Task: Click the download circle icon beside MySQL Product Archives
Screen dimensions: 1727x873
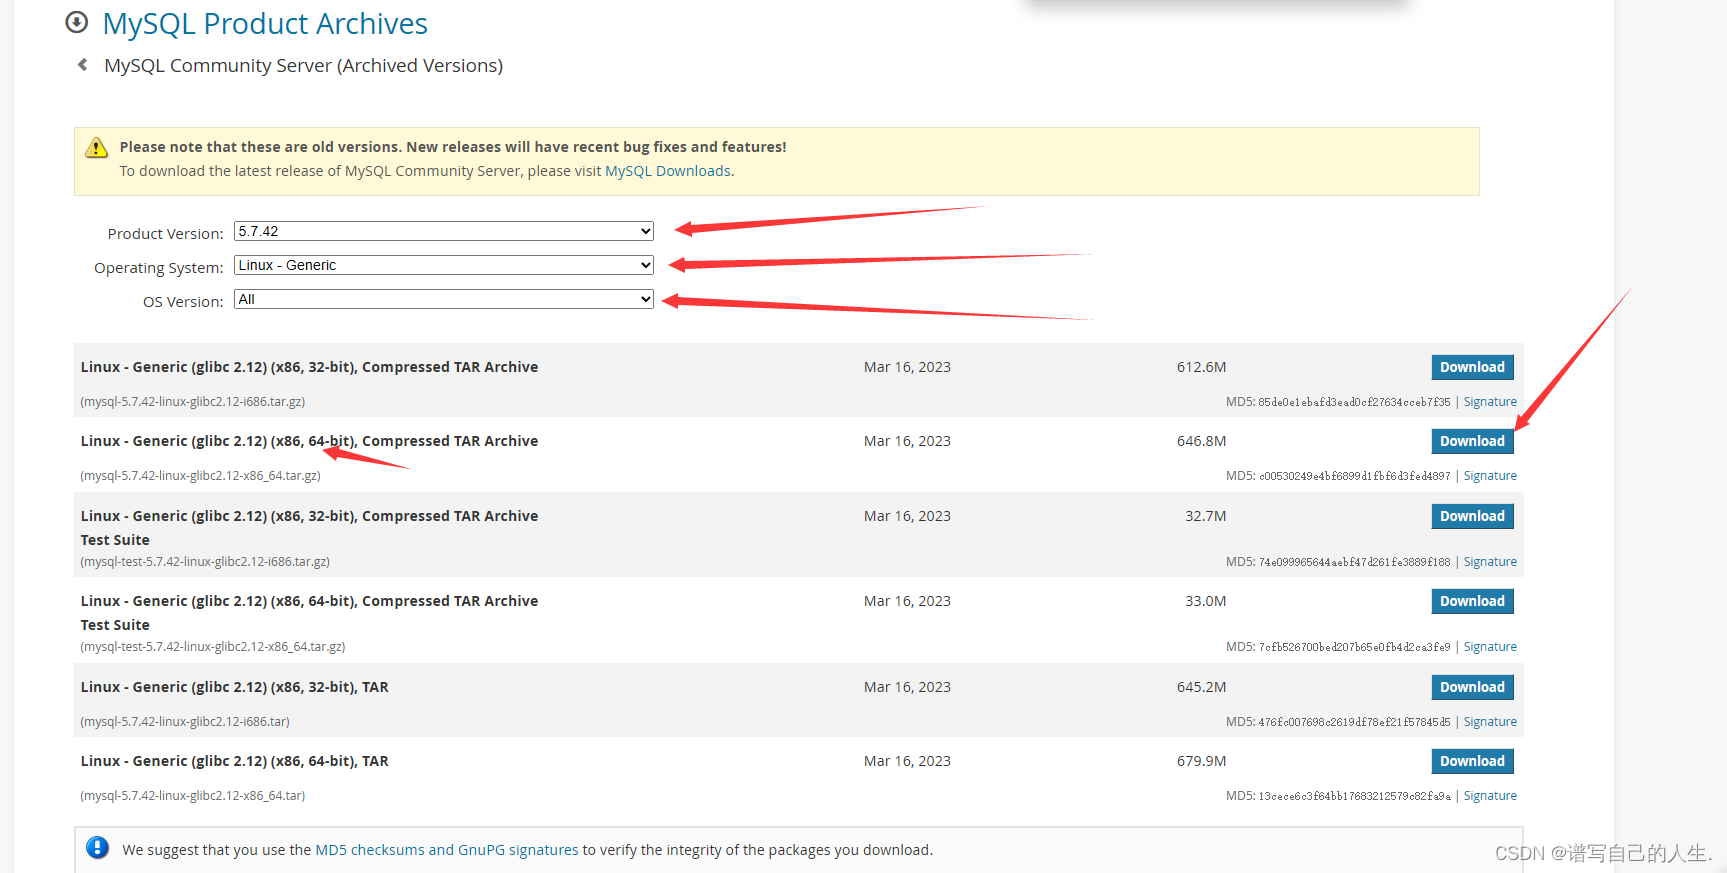Action: point(76,22)
